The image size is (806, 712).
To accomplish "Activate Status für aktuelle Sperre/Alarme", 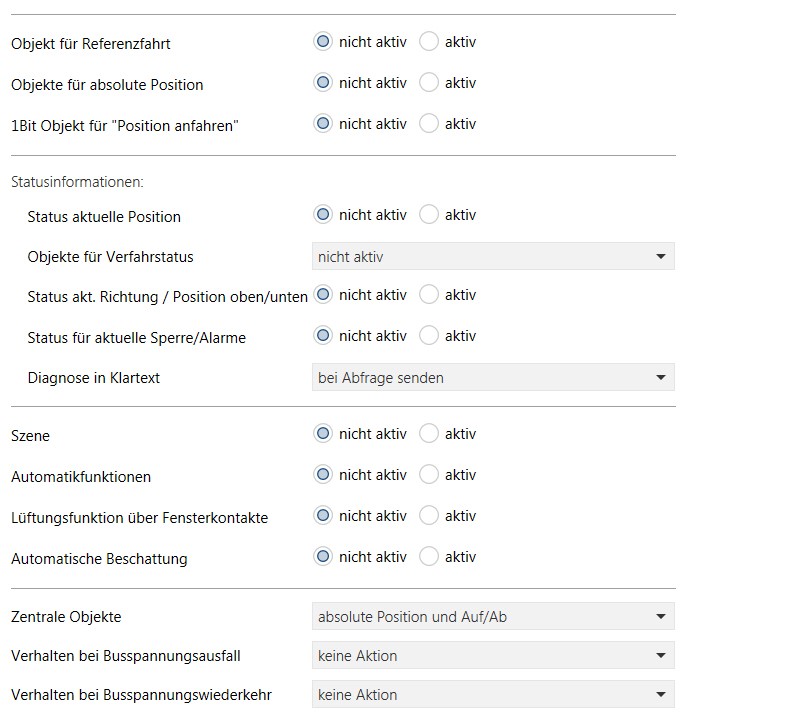I will tap(429, 336).
